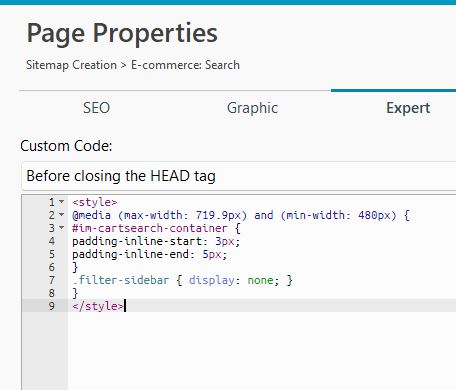Click the display property on line 7
Image resolution: width=456 pixels, height=390 pixels.
click(x=212, y=280)
